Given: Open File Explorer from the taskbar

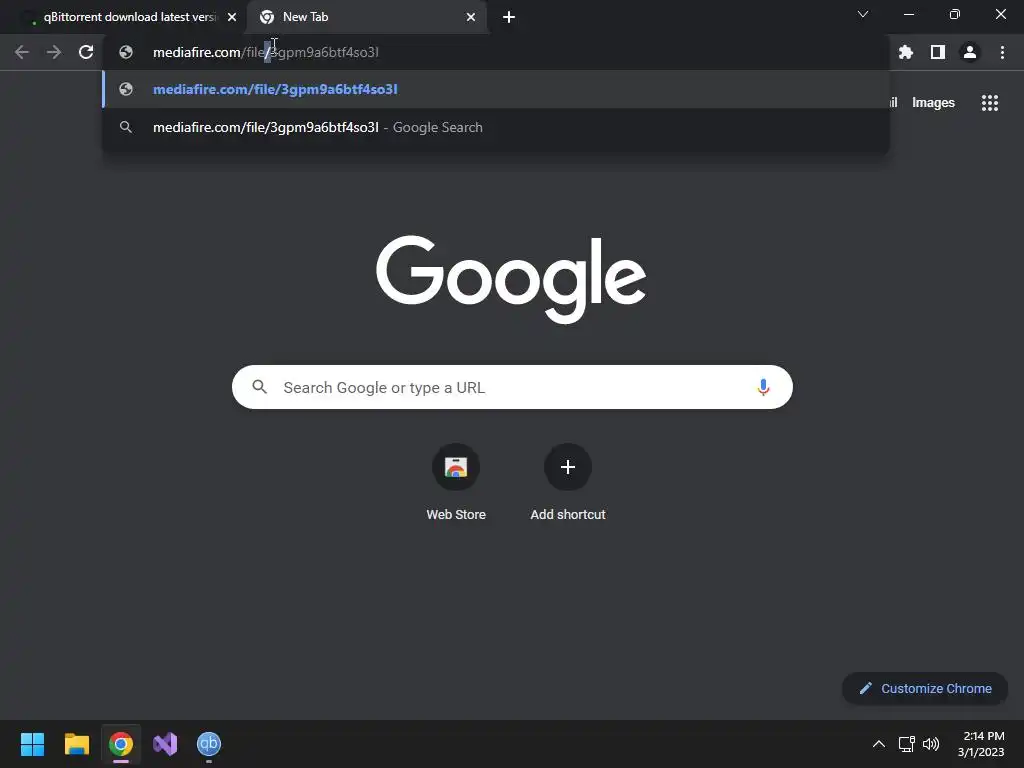Looking at the screenshot, I should pyautogui.click(x=76, y=744).
